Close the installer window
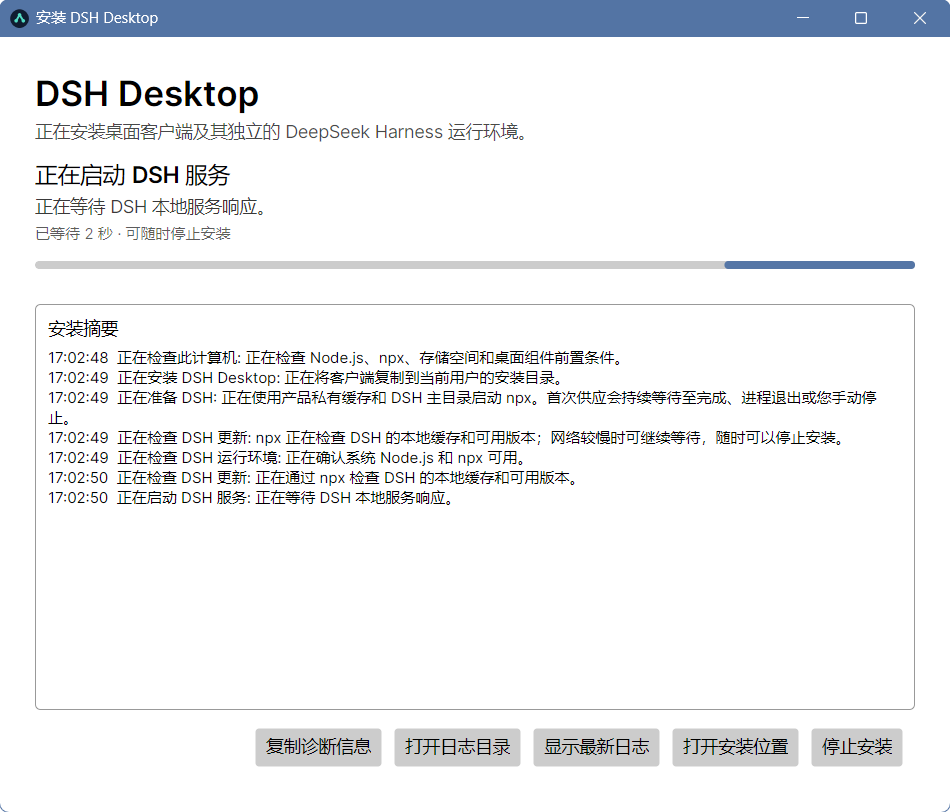This screenshot has width=950, height=812. coord(920,18)
